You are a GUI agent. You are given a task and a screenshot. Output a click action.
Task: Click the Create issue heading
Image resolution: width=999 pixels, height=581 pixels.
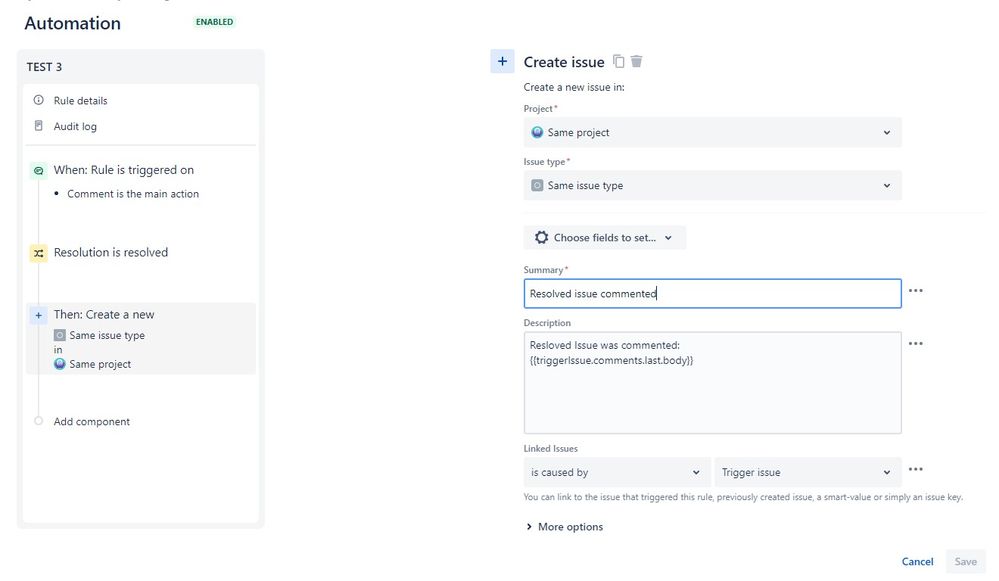564,62
